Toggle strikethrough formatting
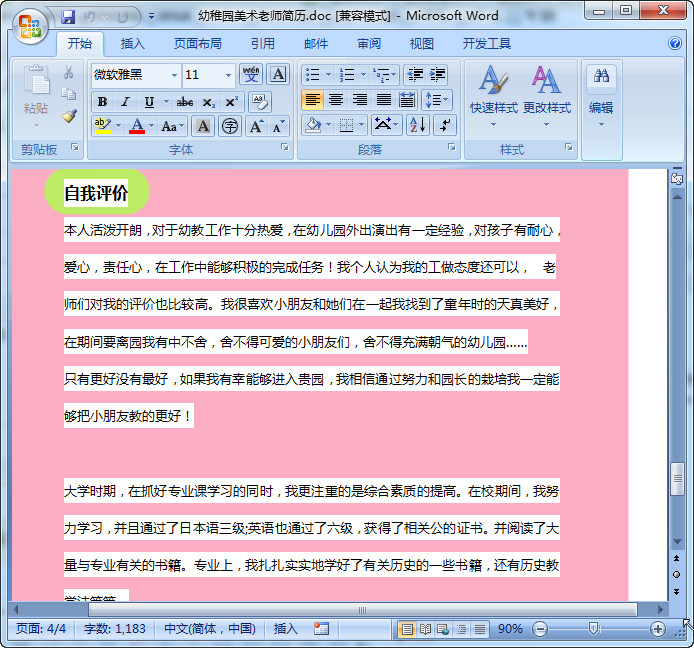 click(185, 102)
